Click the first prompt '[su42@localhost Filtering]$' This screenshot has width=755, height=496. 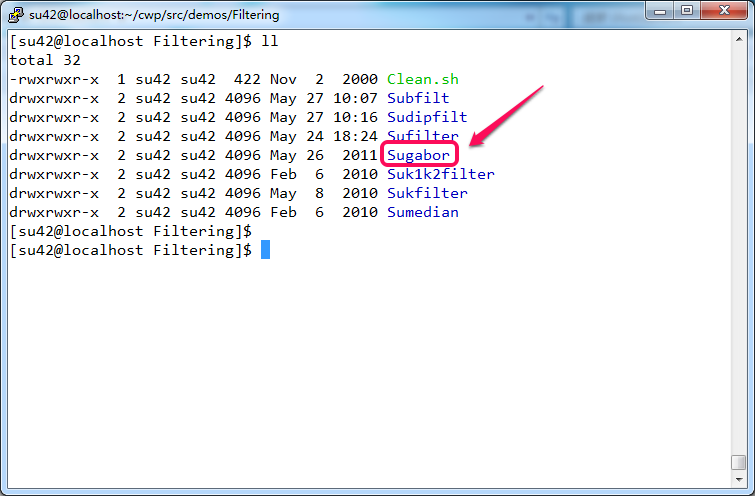[130, 41]
